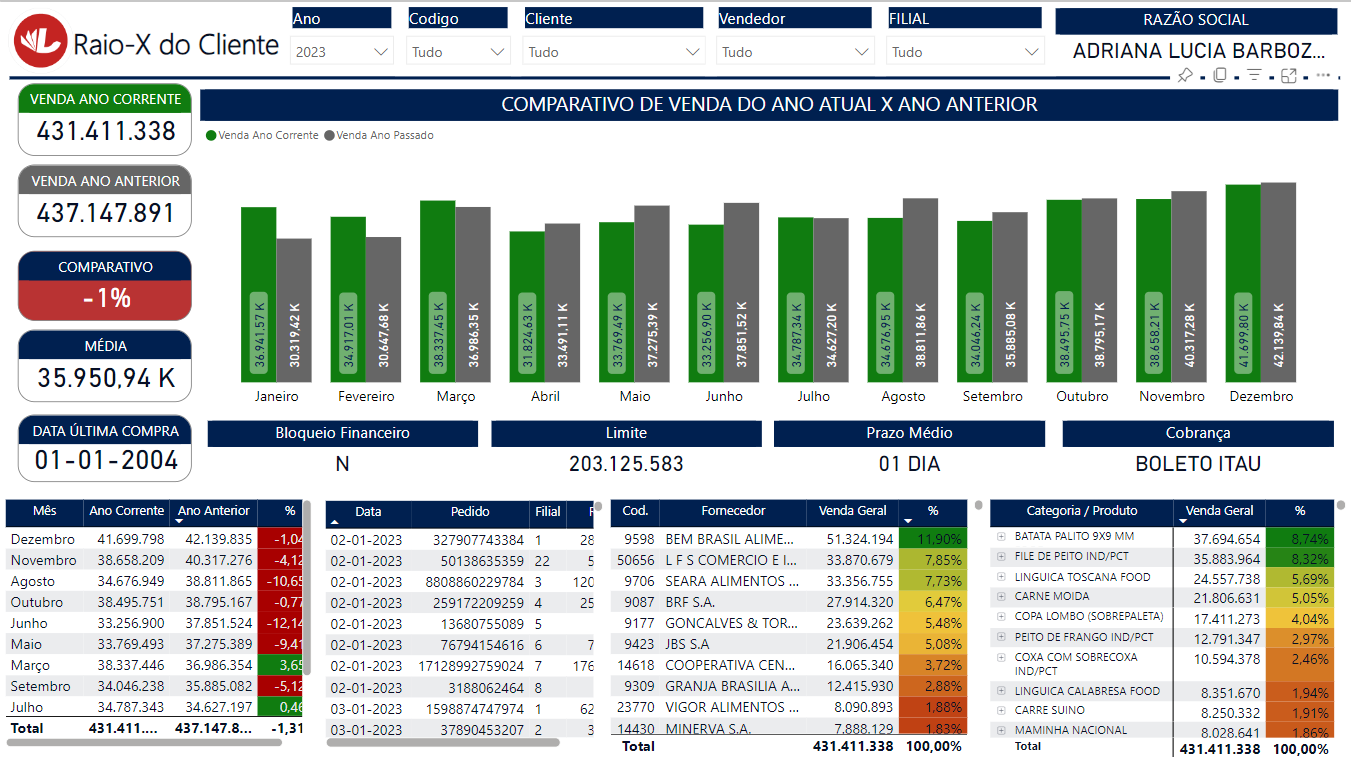Select the Agosto row in month table
This screenshot has height=776, width=1351.
(x=155, y=581)
